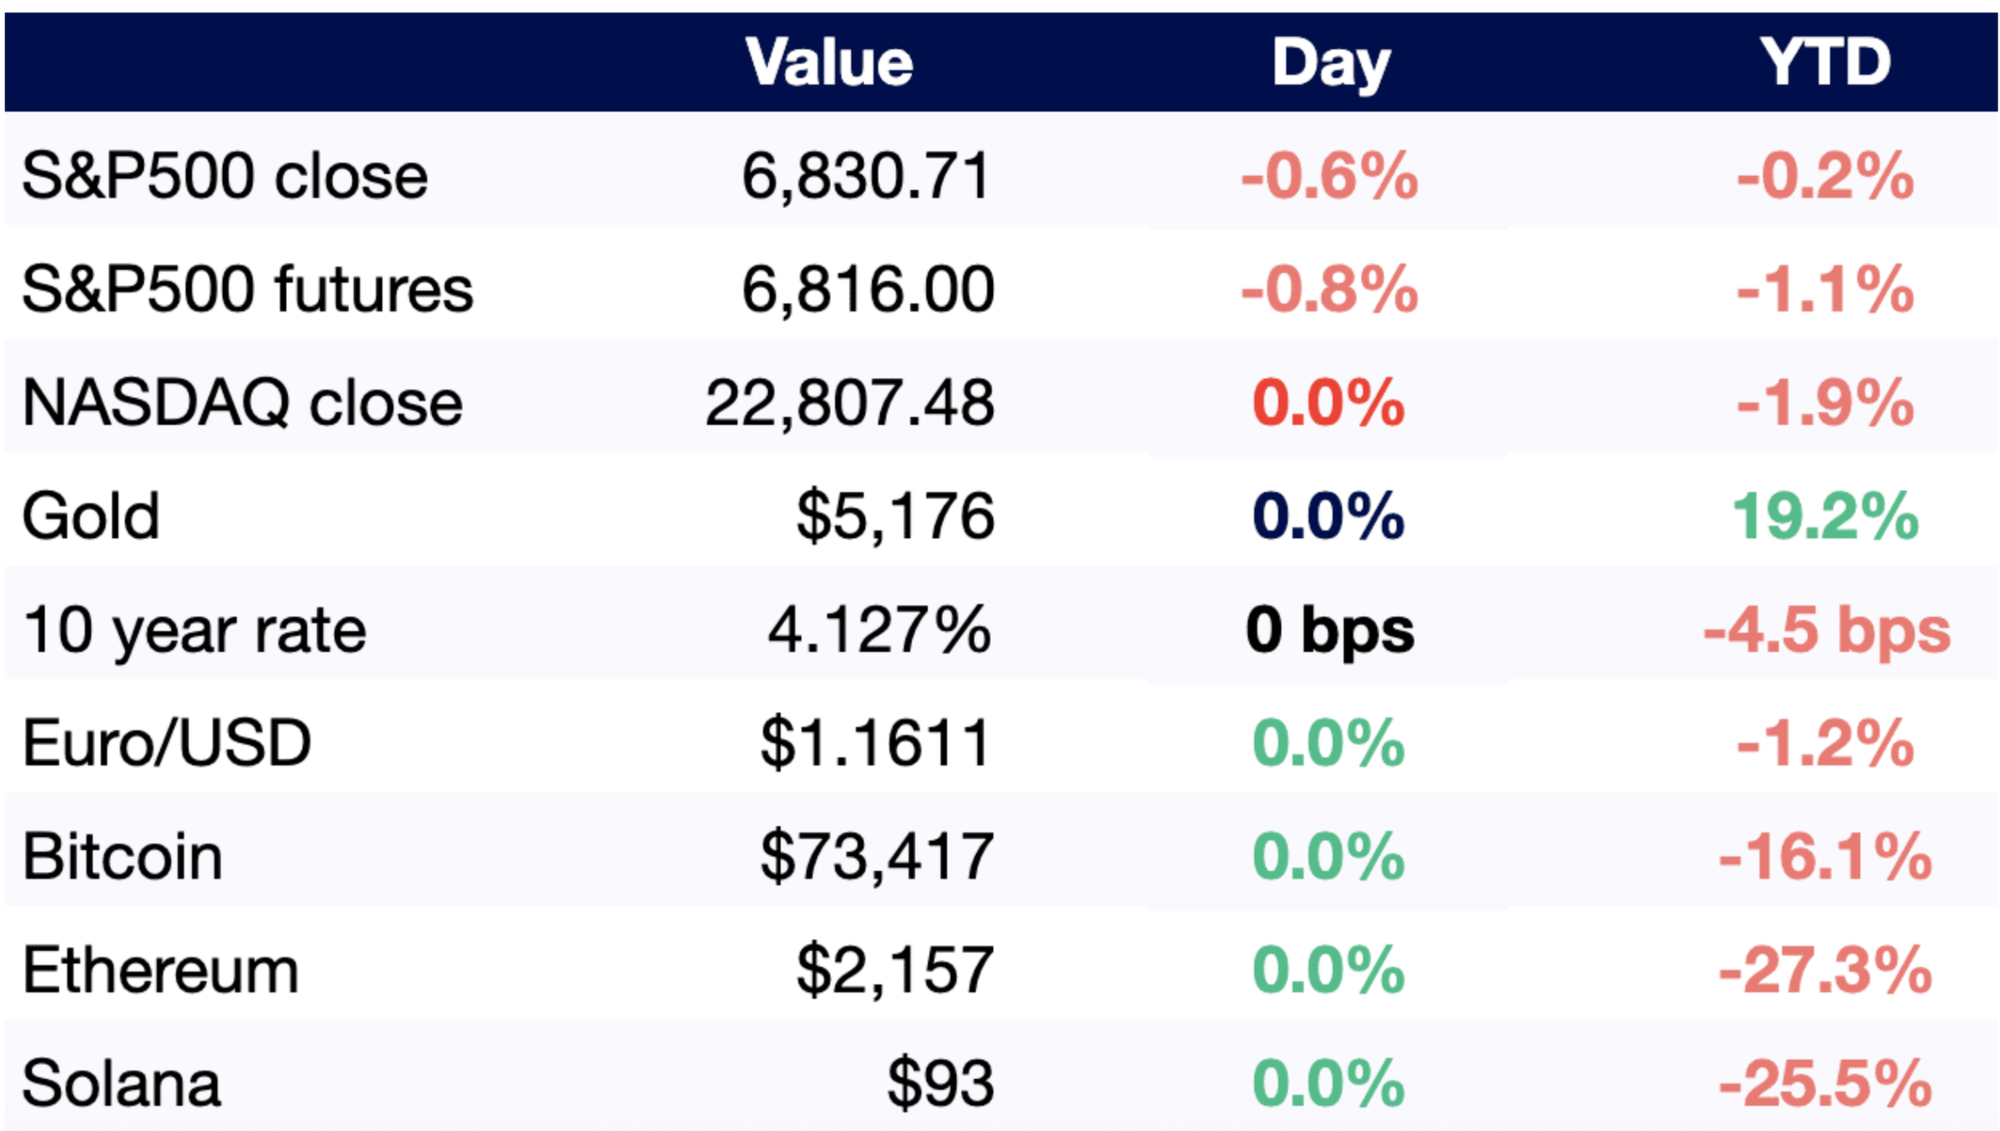Screen dimensions: 2000x1131
Task: Select the 4.127% rate value
Action: tap(879, 630)
